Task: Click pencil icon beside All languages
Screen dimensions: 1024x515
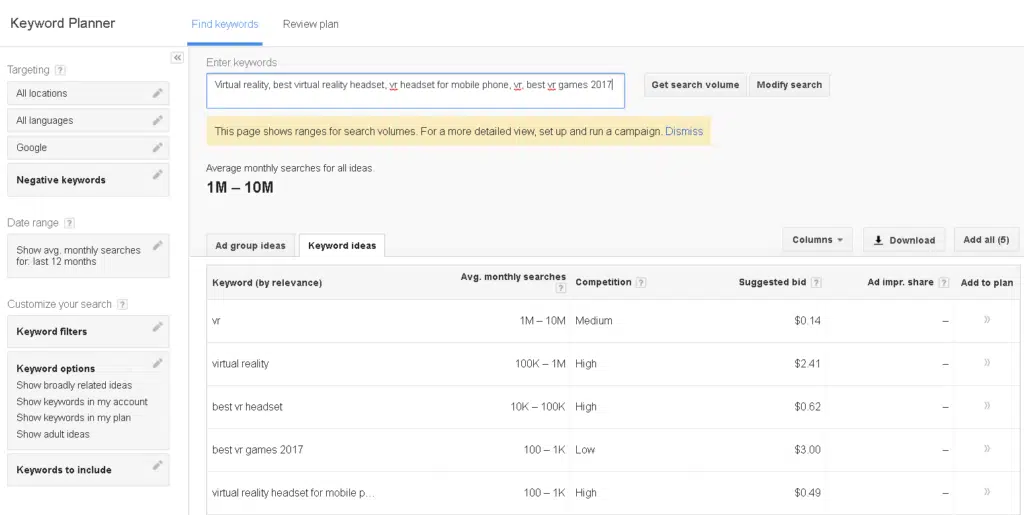Action: click(157, 120)
